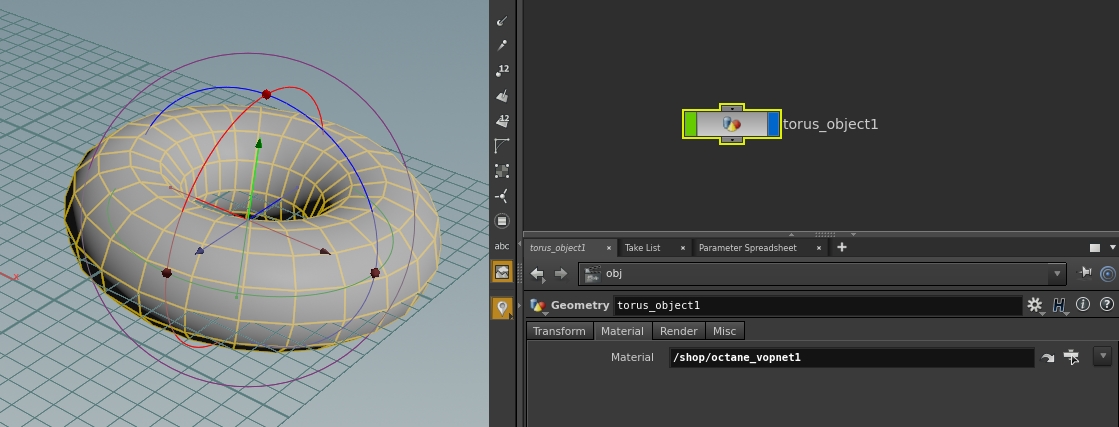Screen dimensions: 1119x427
Task: Close the Take List tab
Action: coord(683,248)
